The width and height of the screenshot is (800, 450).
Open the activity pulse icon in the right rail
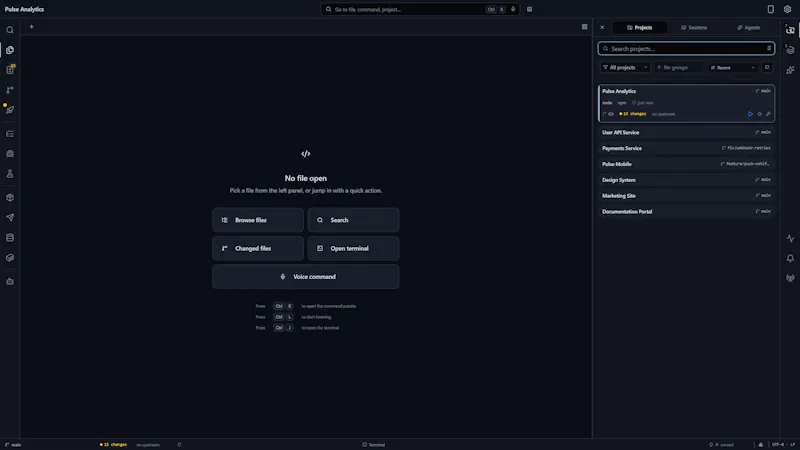pos(790,238)
